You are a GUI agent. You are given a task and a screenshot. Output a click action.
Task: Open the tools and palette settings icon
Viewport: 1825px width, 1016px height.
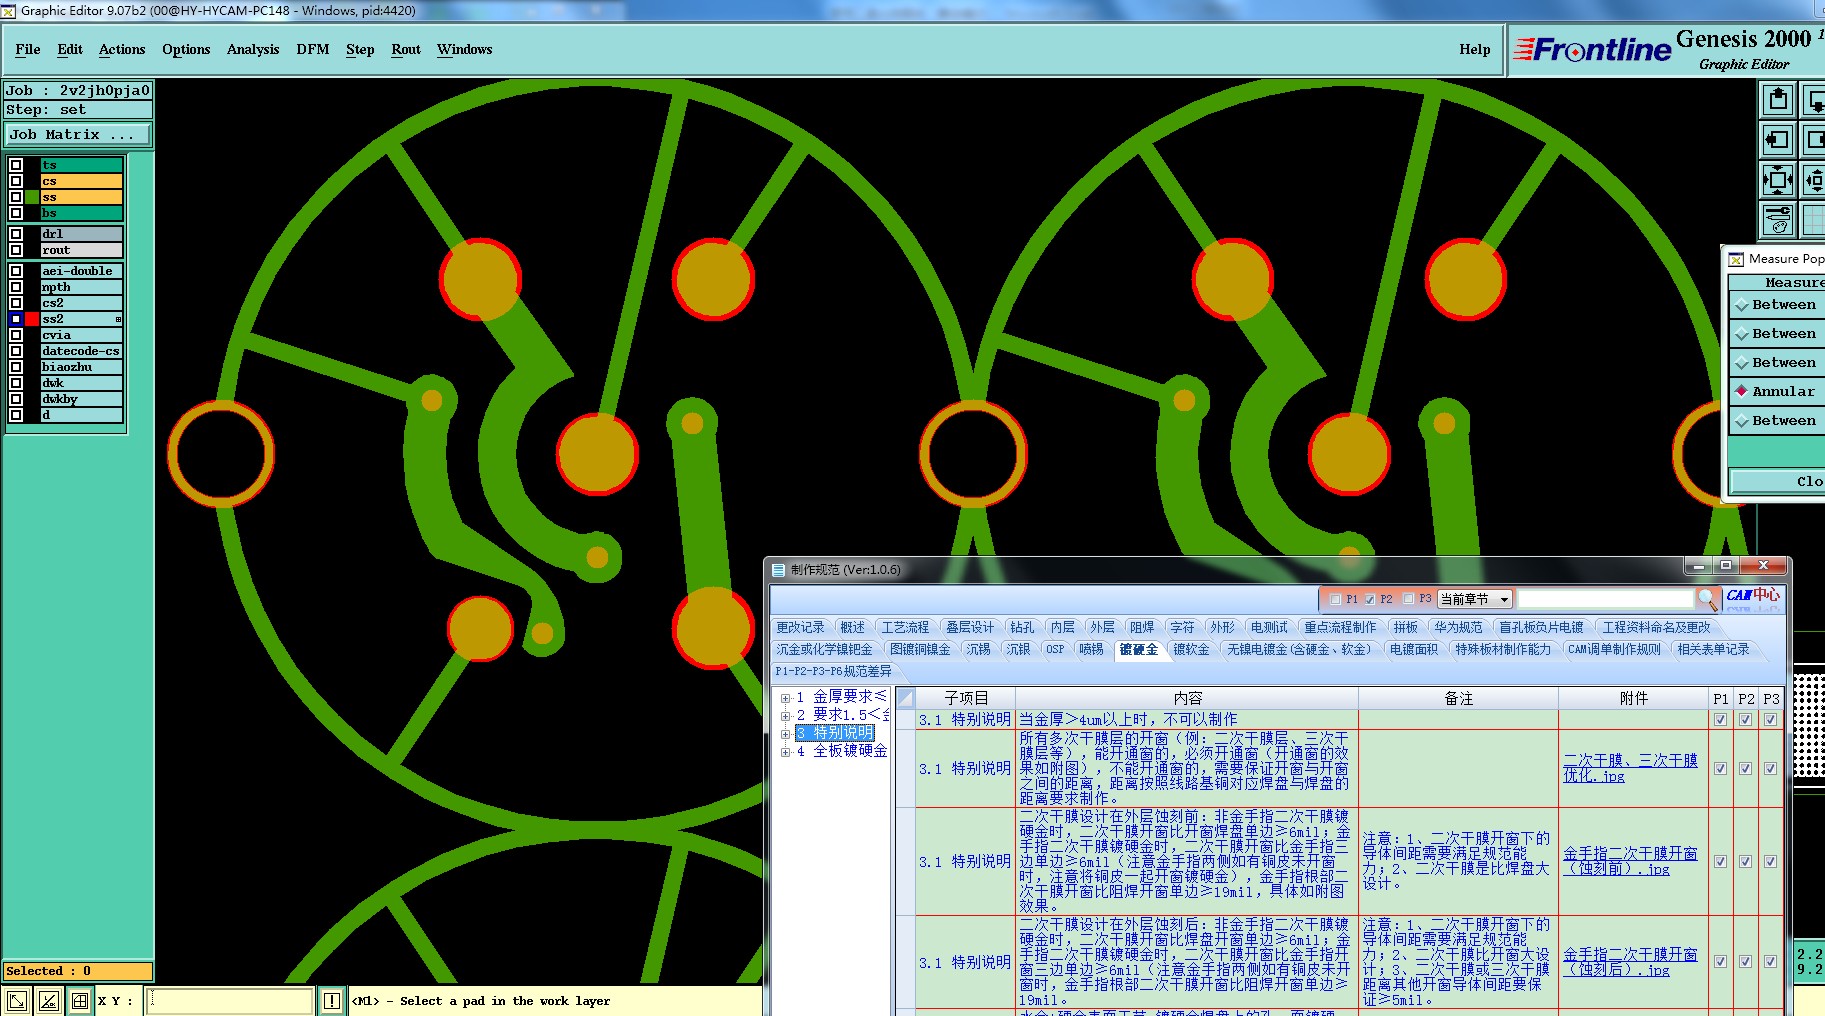tap(1777, 220)
